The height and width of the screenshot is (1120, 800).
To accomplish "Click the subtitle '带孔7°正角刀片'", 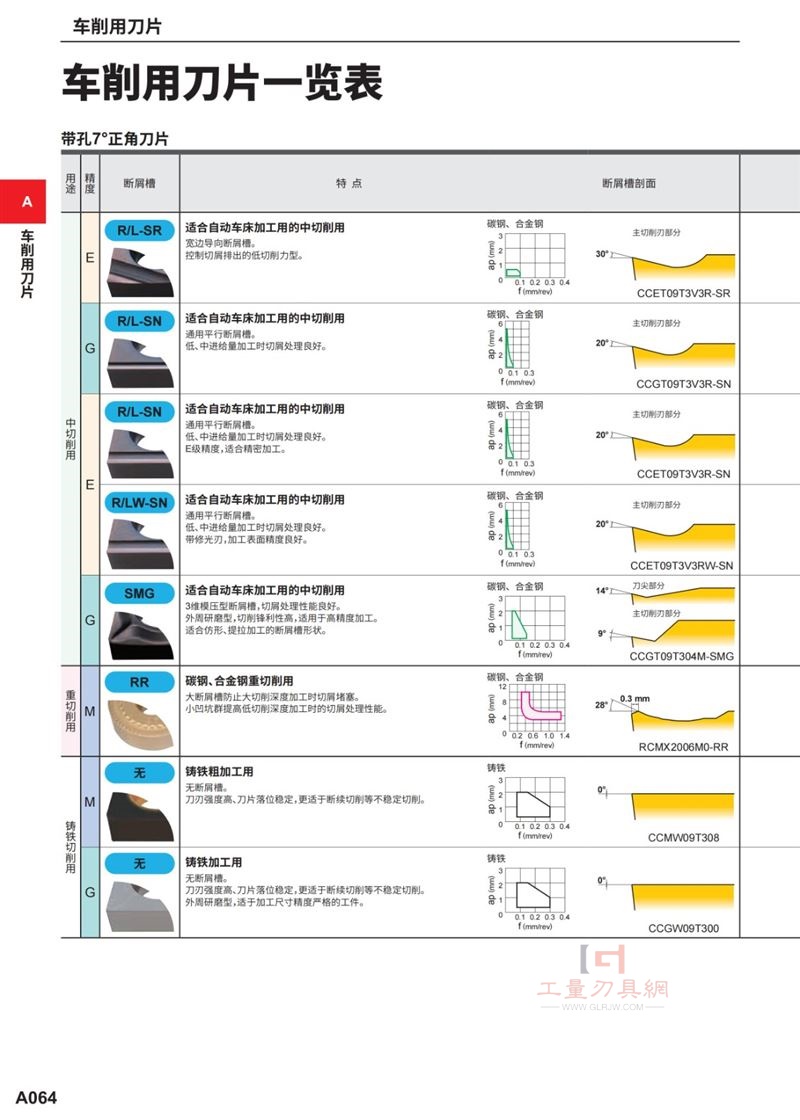I will pos(115,139).
